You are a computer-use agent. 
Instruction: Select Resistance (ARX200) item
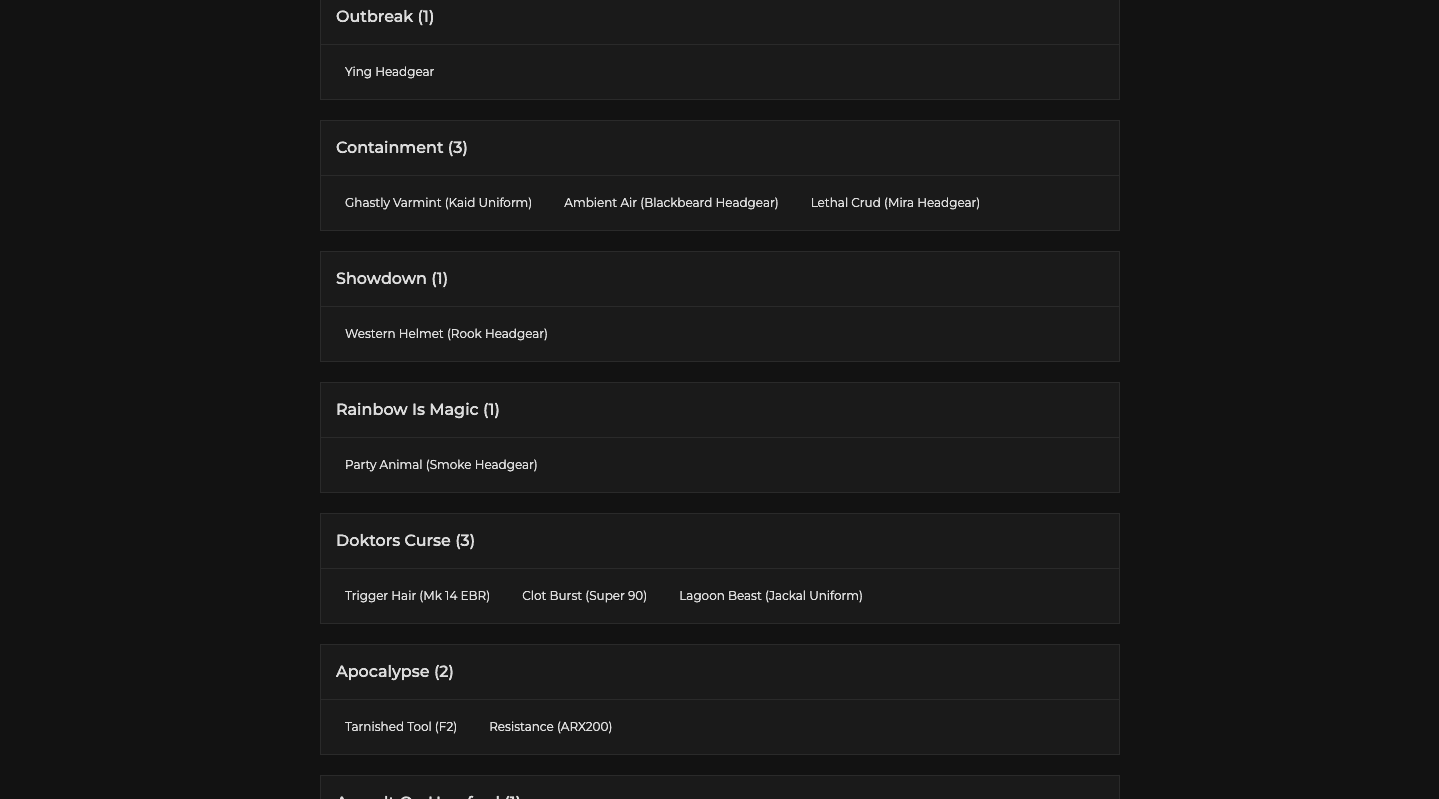pos(550,727)
